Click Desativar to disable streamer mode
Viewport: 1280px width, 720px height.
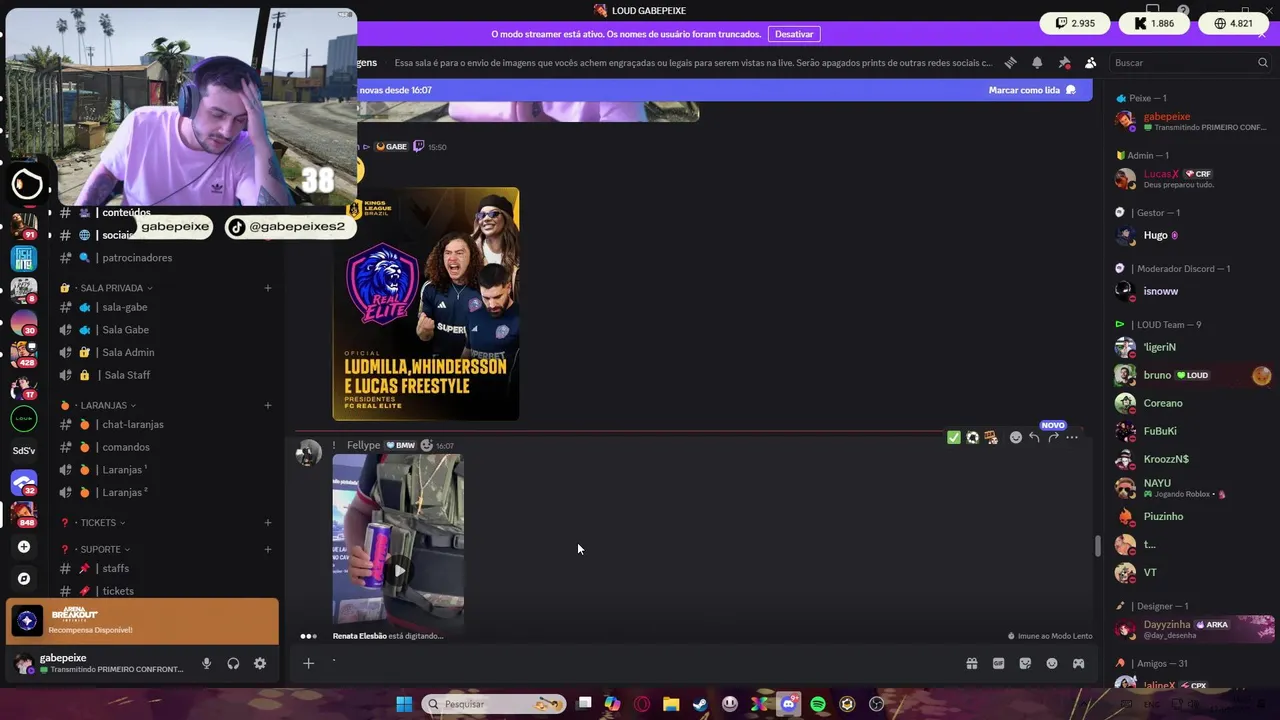pos(794,34)
